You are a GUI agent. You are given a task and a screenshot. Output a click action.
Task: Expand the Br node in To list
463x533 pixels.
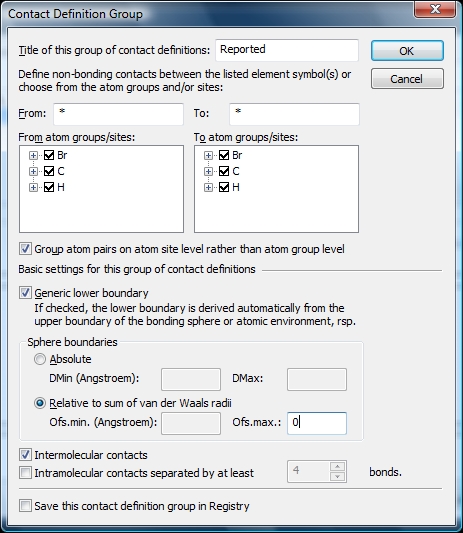pyautogui.click(x=208, y=155)
